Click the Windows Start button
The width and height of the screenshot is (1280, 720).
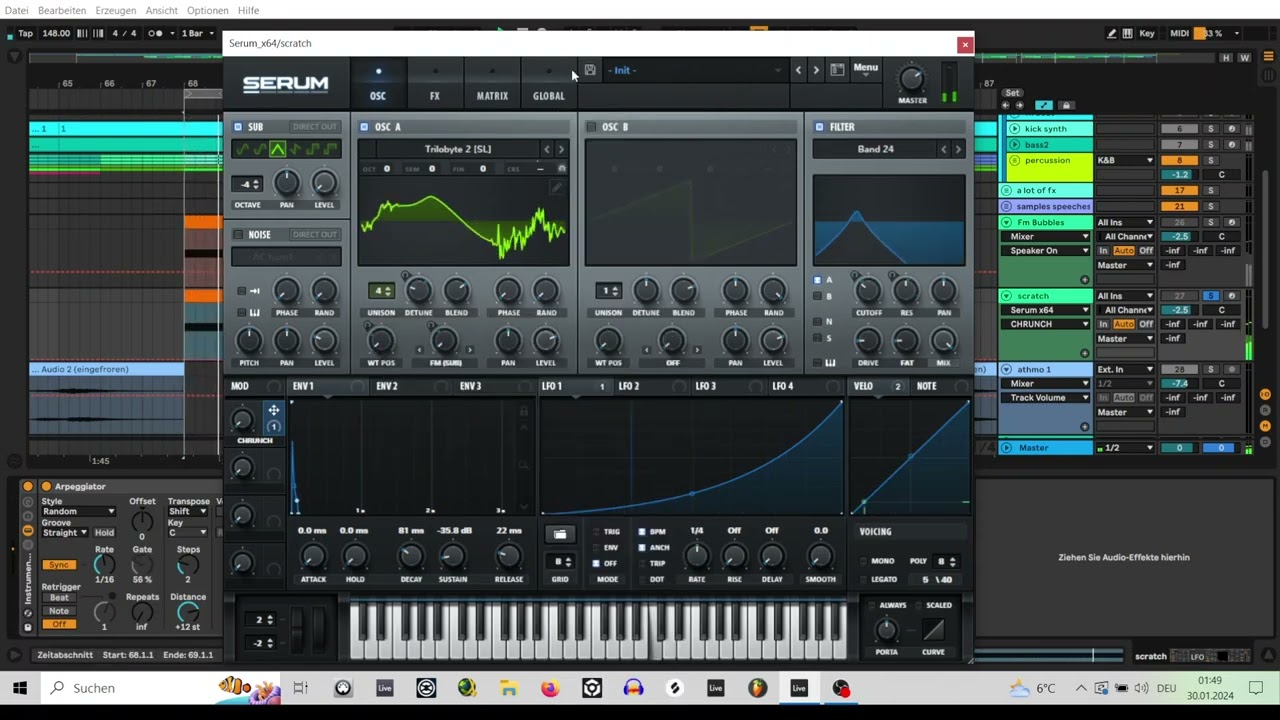click(19, 688)
